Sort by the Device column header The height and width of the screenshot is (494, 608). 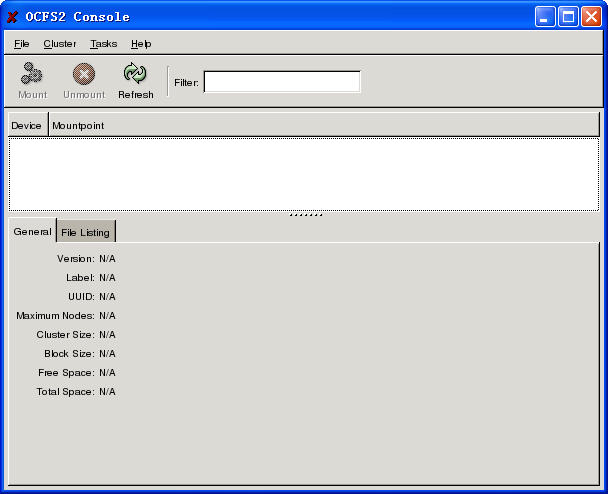pyautogui.click(x=28, y=125)
